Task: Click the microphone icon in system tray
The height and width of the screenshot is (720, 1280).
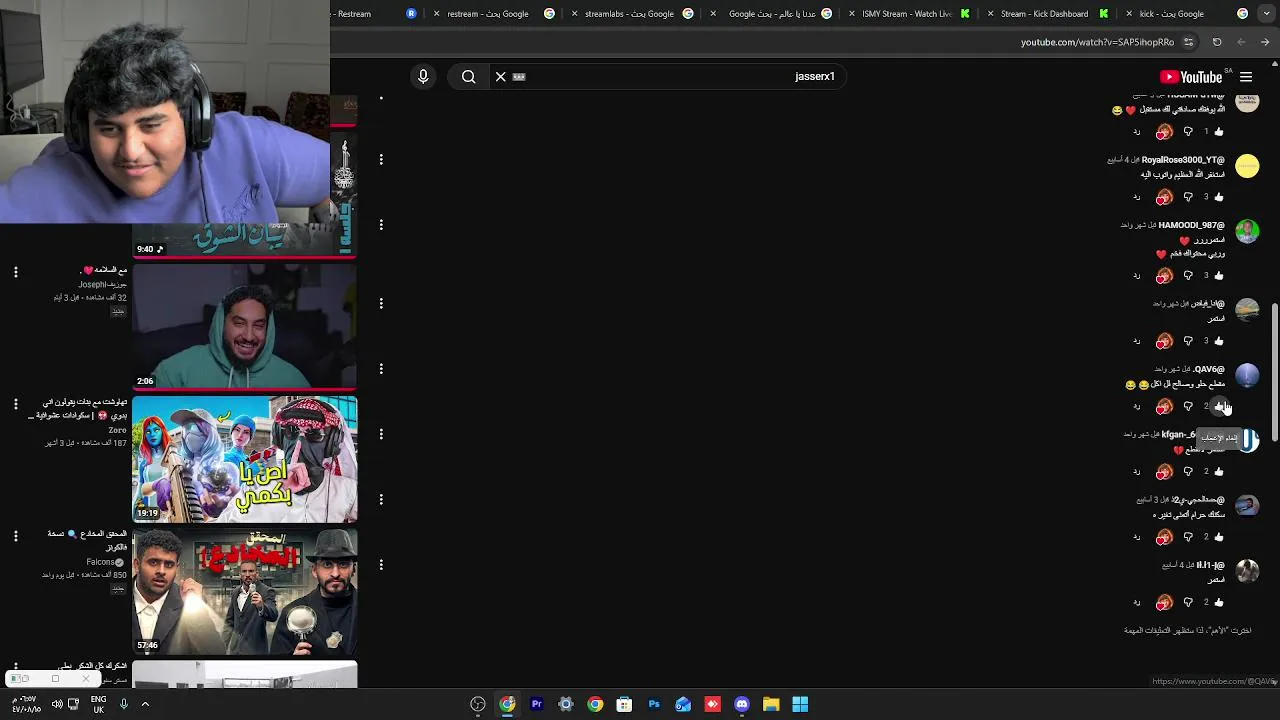Action: pyautogui.click(x=123, y=704)
